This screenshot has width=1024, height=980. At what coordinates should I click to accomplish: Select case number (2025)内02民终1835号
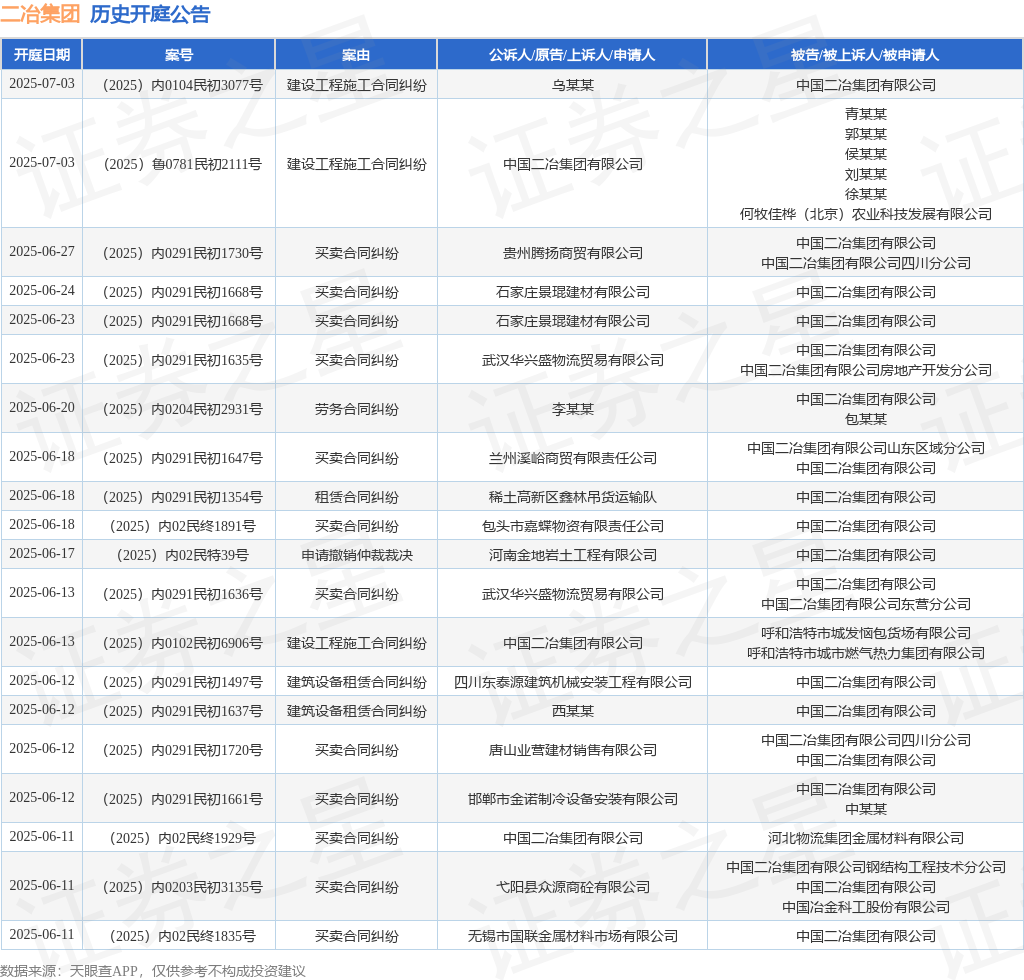coord(183,936)
